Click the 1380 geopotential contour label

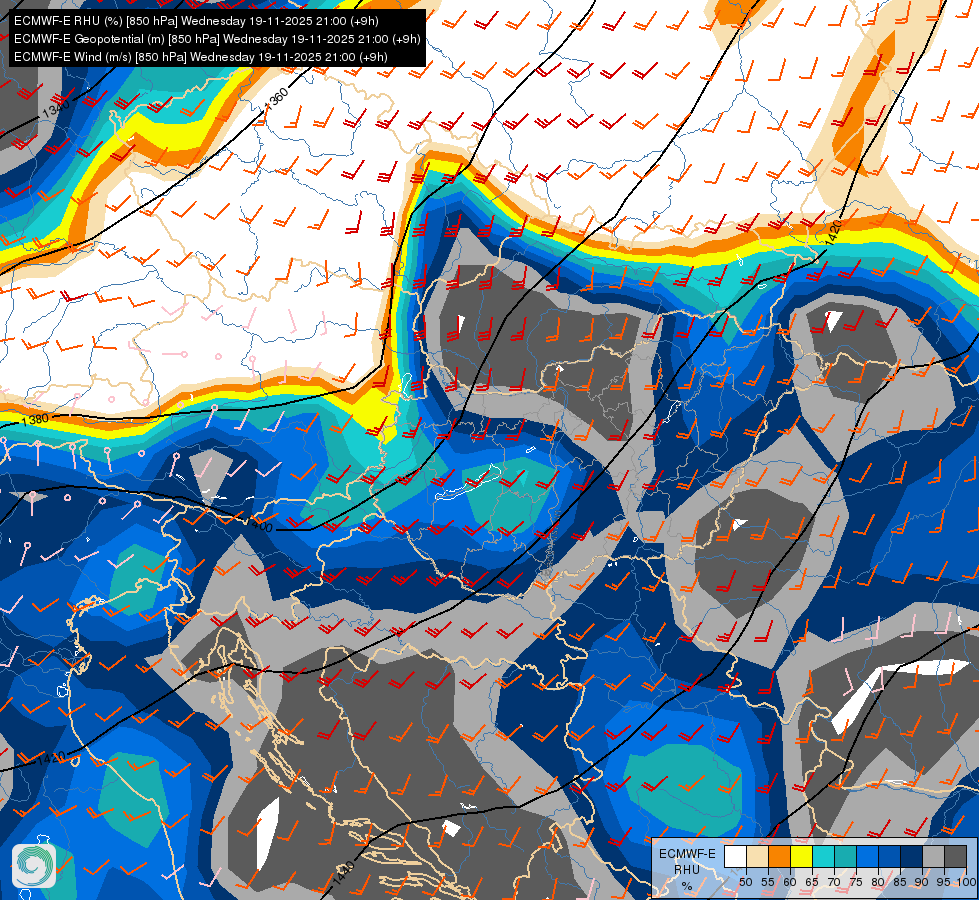(x=35, y=420)
